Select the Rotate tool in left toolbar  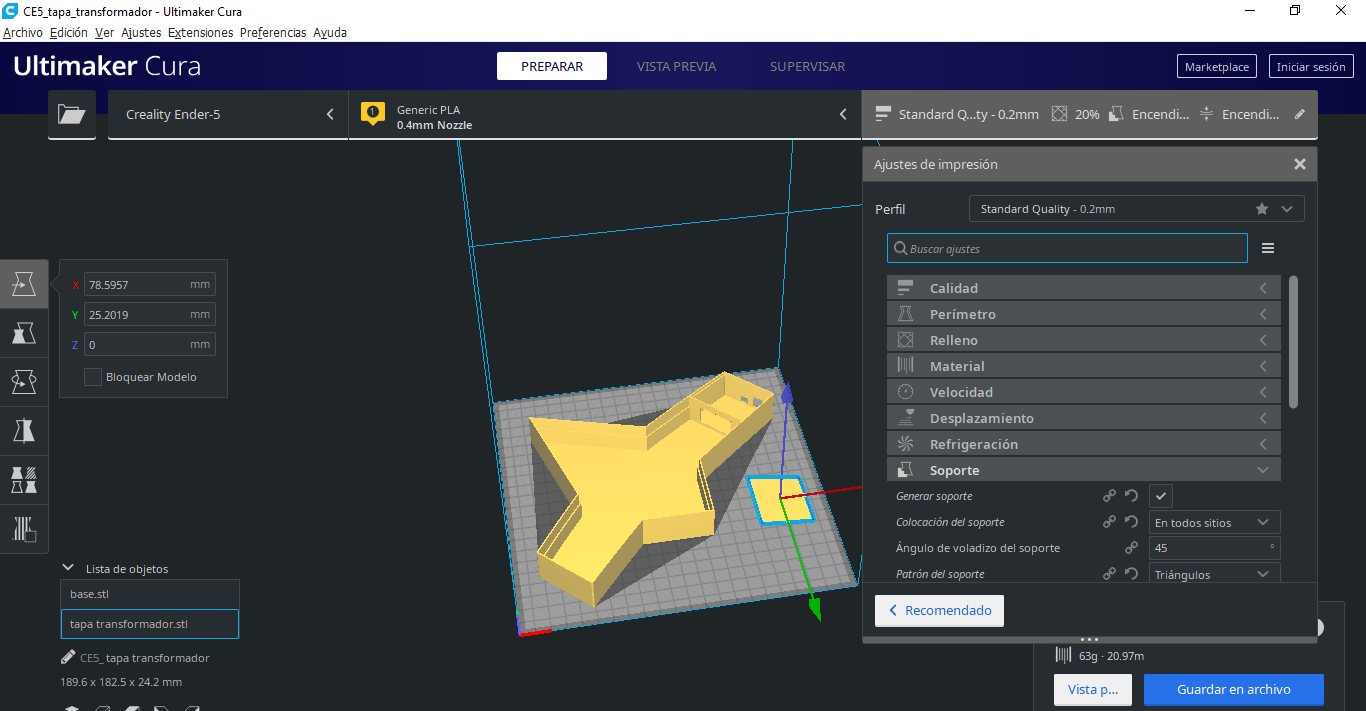coord(24,381)
